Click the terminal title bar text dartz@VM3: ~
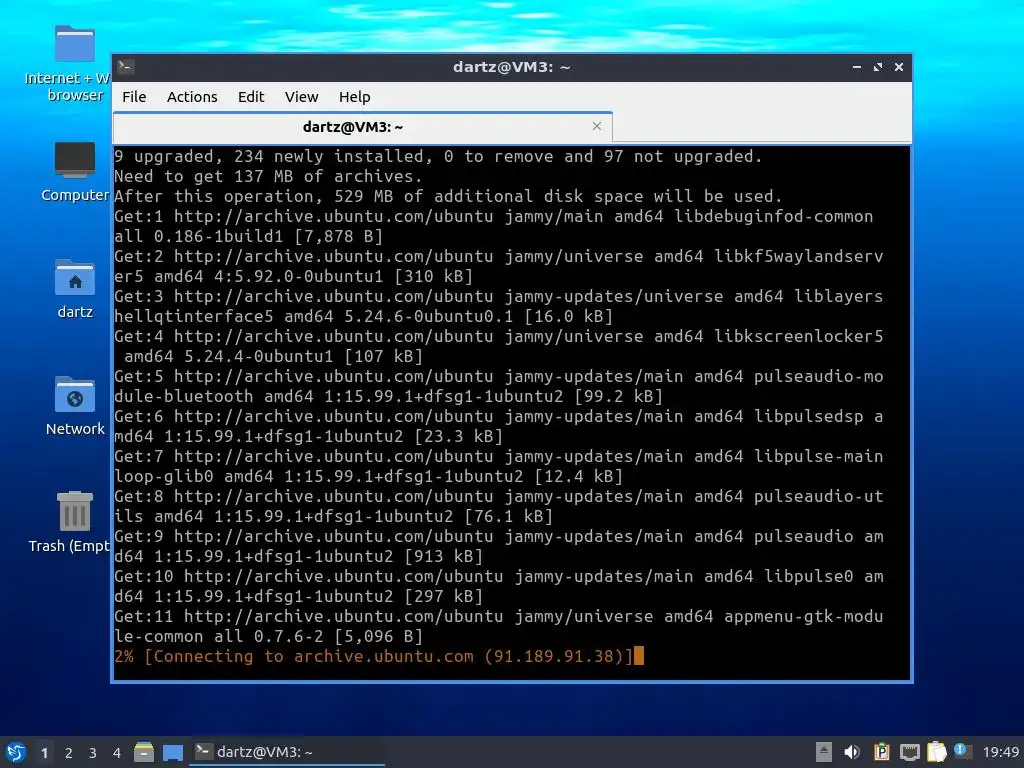Viewport: 1024px width, 768px height. click(x=511, y=67)
